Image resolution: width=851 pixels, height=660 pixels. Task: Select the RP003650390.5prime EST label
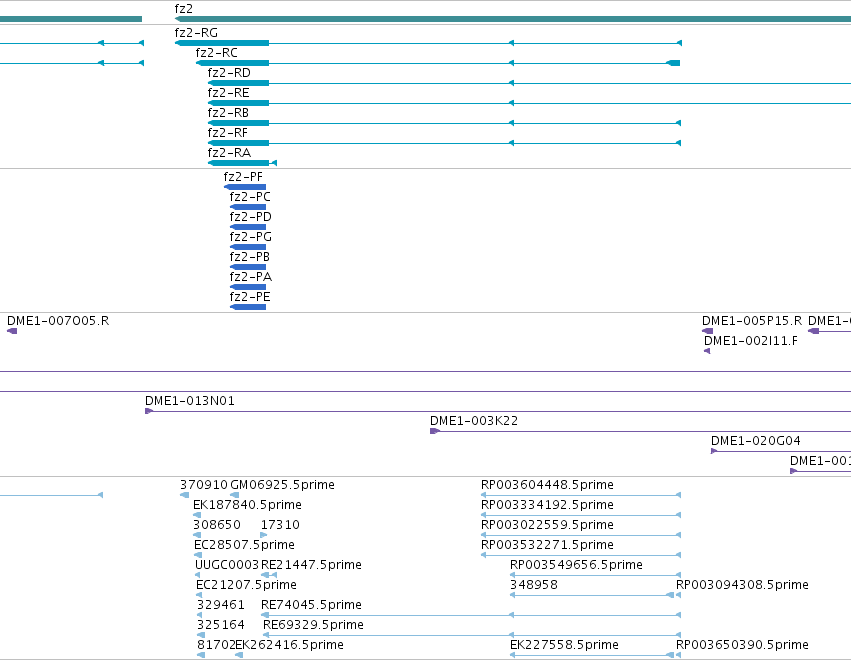(x=742, y=645)
